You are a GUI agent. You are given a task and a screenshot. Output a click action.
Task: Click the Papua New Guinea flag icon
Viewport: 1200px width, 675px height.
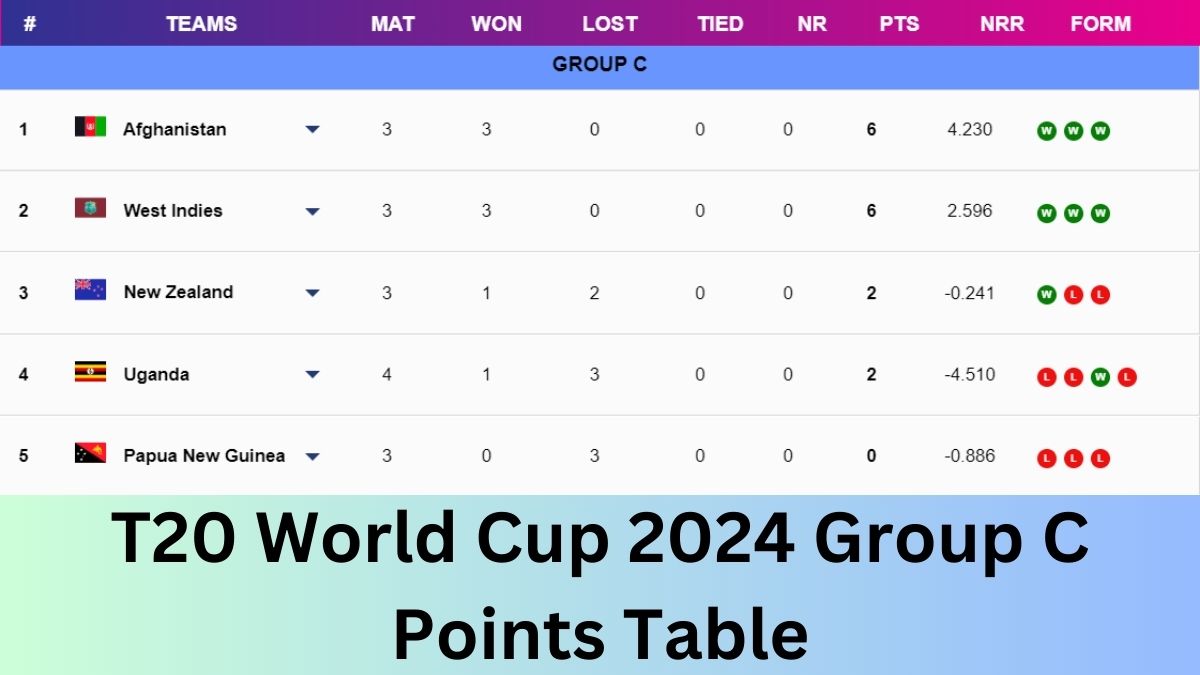point(90,454)
